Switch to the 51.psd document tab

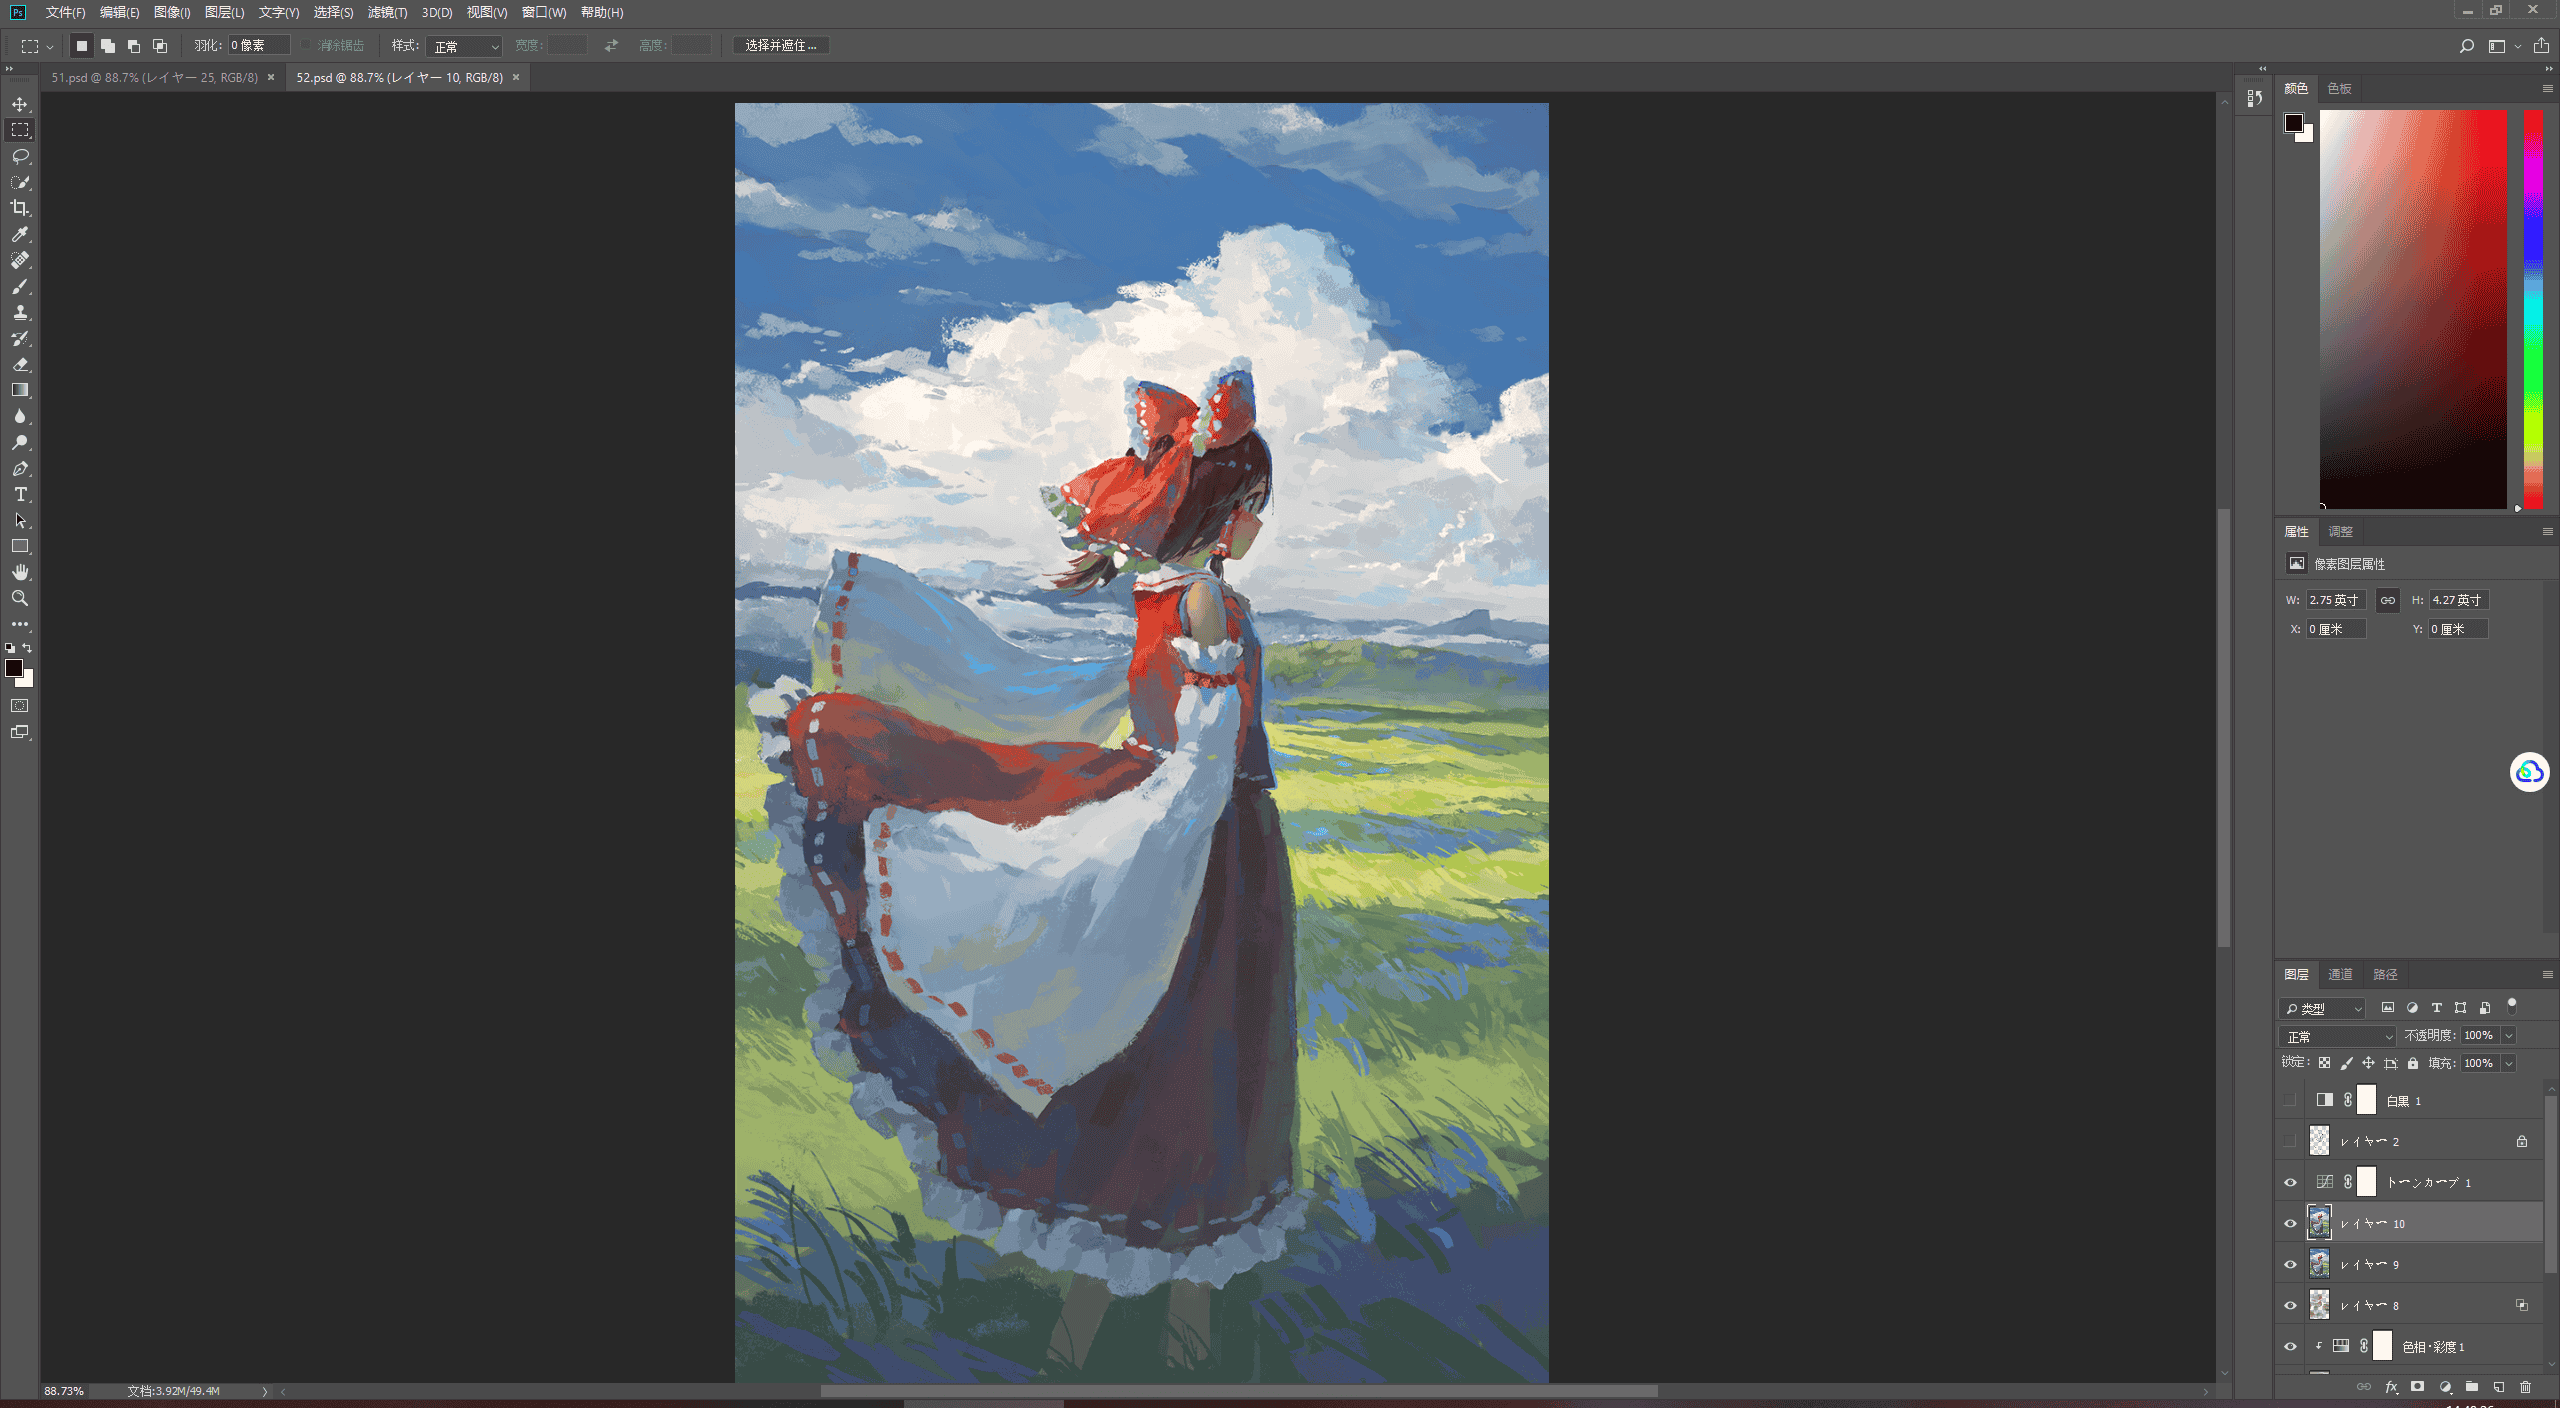155,77
